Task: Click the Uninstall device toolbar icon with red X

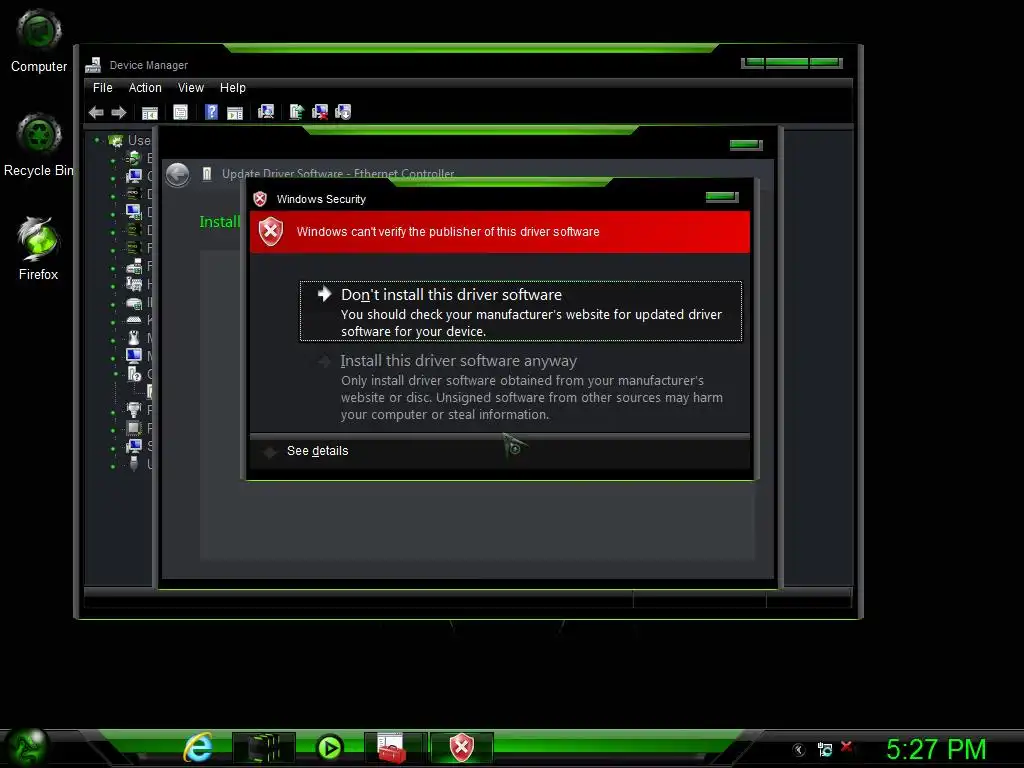Action: pyautogui.click(x=320, y=112)
